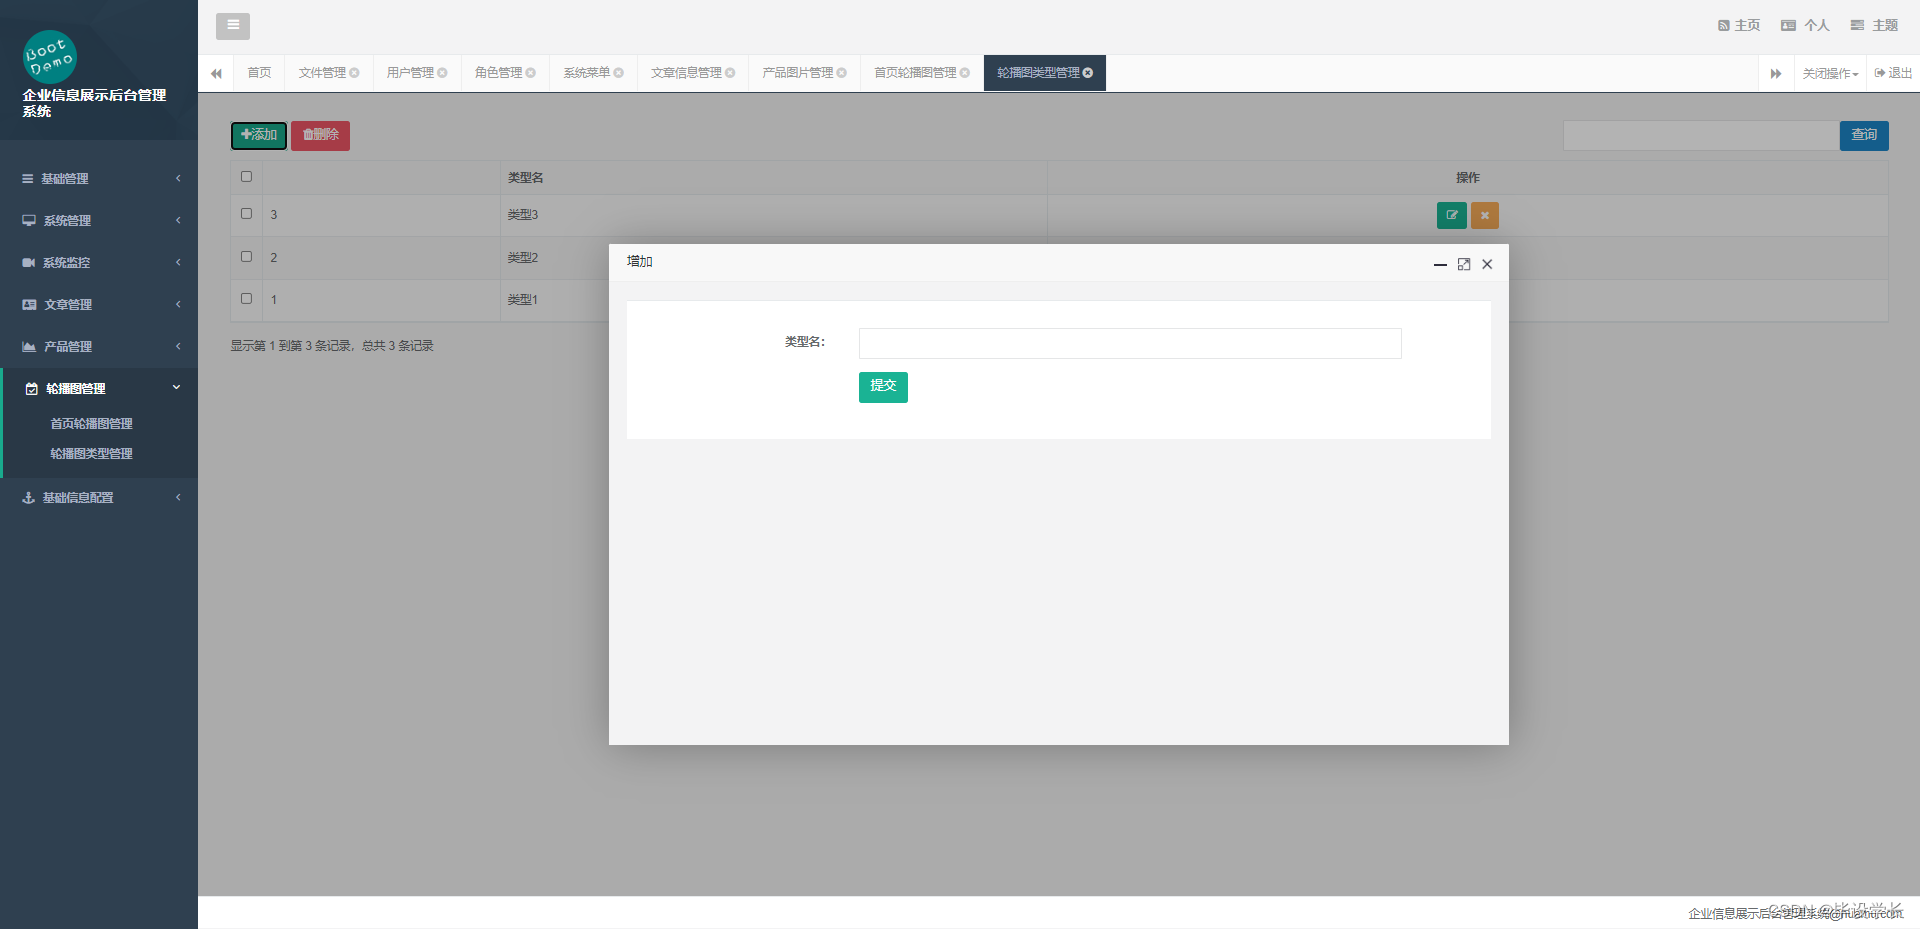Click the red 删除 button
Viewport: 1920px width, 929px height.
pos(320,135)
